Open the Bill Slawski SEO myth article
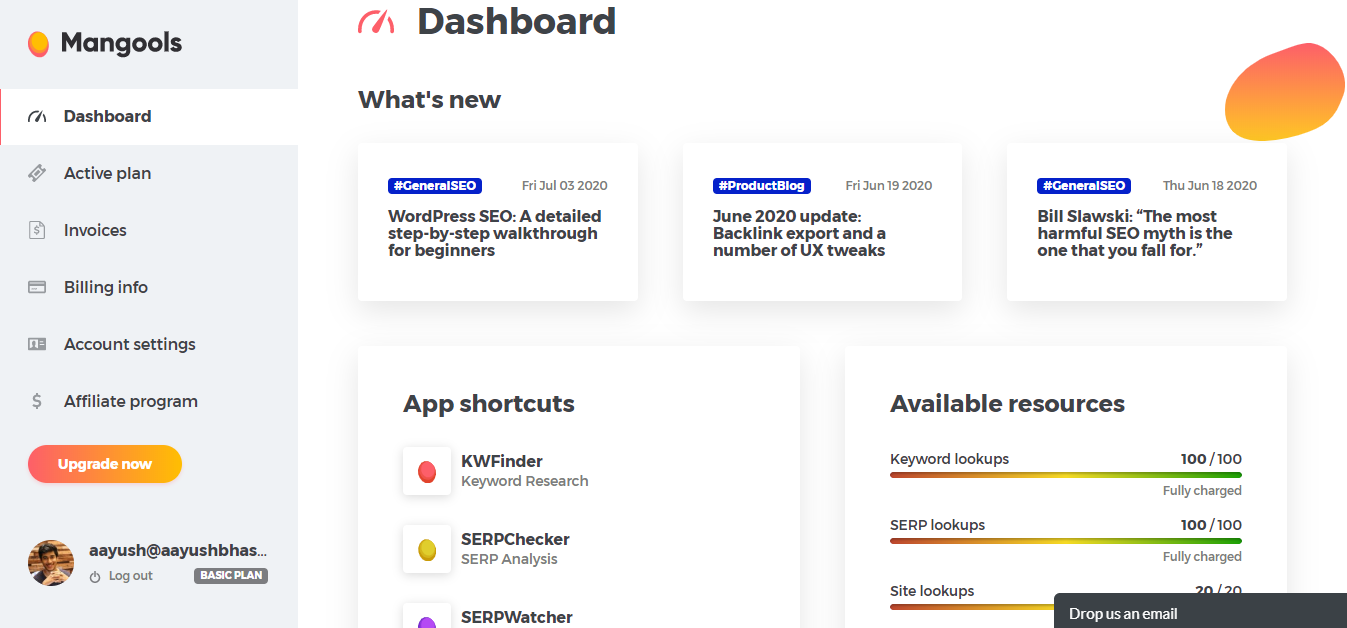This screenshot has height=628, width=1347. point(1135,233)
